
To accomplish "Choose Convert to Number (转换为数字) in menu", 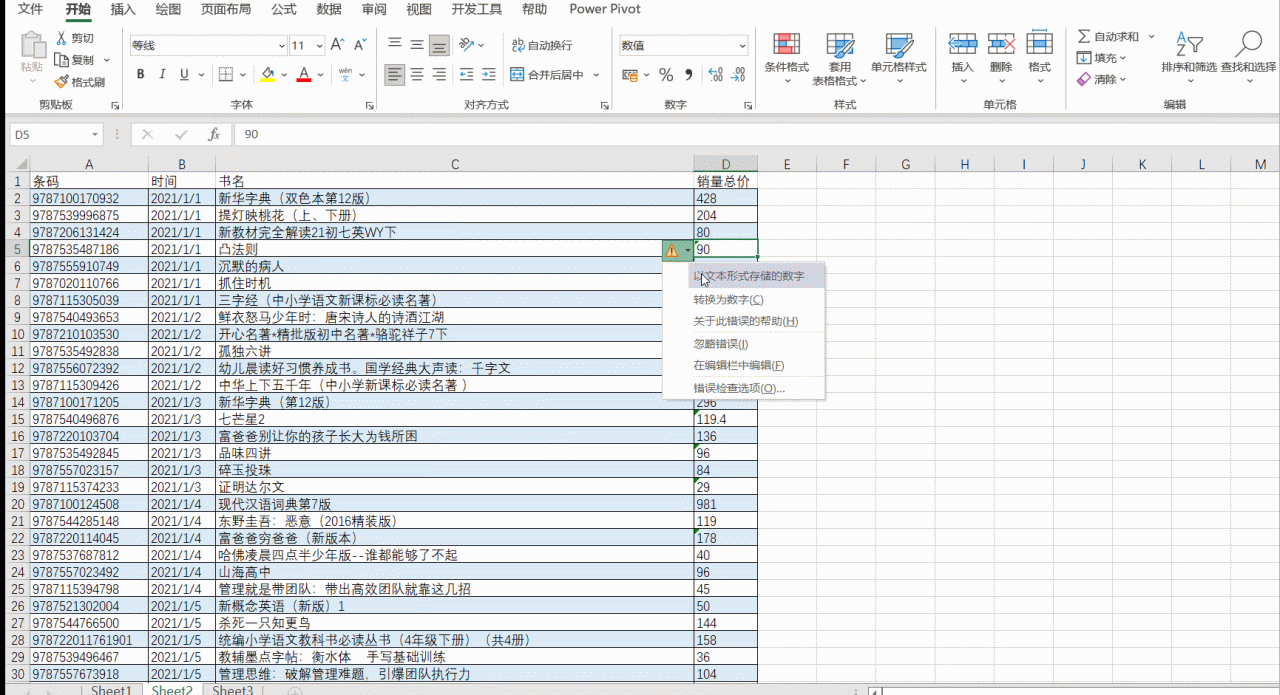I will (728, 300).
